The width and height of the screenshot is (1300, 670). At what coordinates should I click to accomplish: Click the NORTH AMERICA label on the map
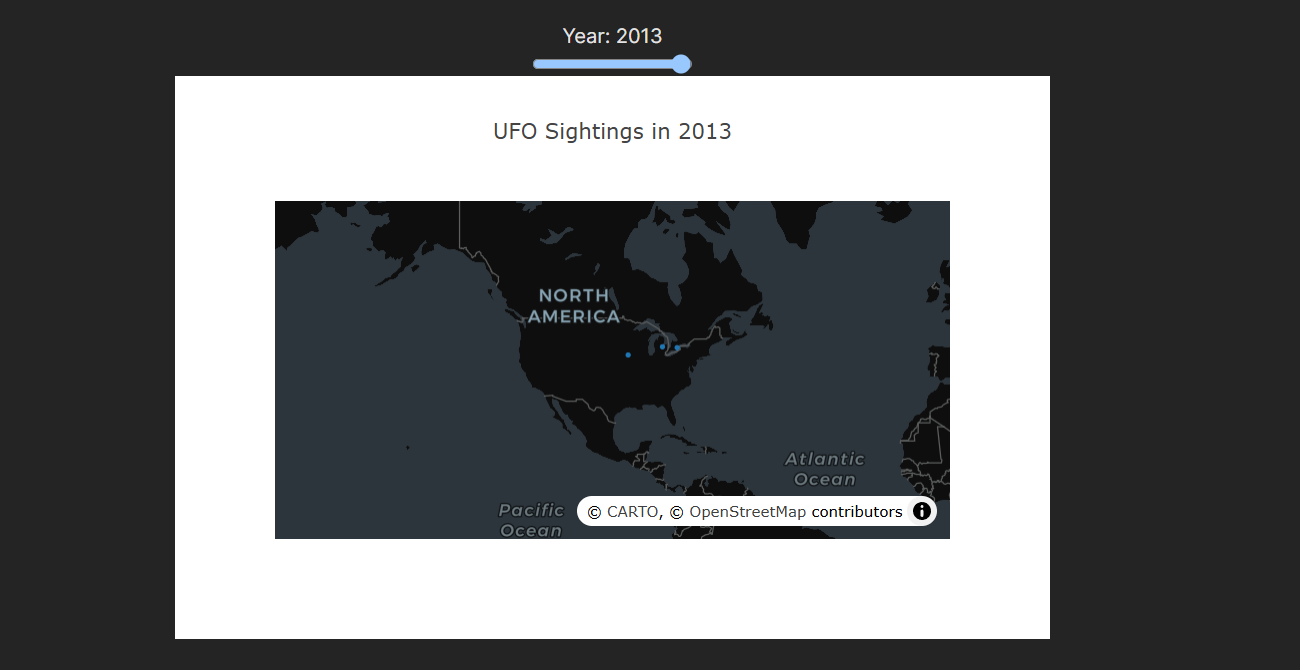click(573, 306)
